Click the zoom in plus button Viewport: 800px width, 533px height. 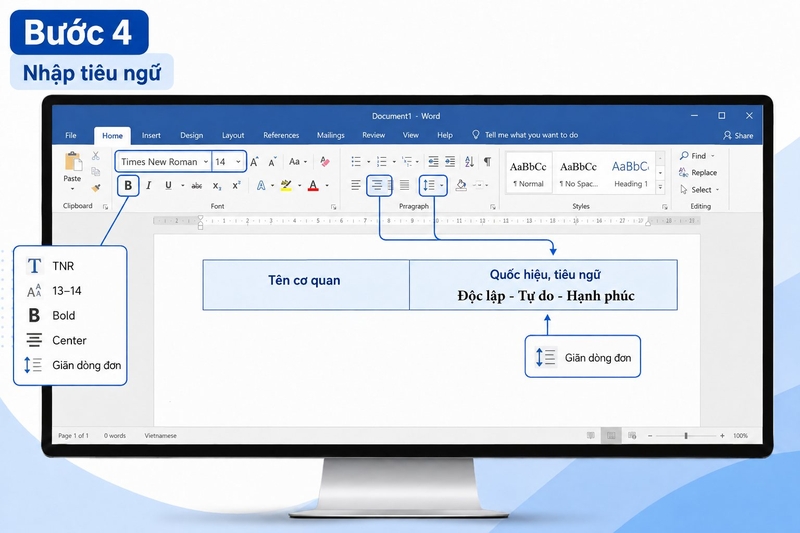point(722,436)
